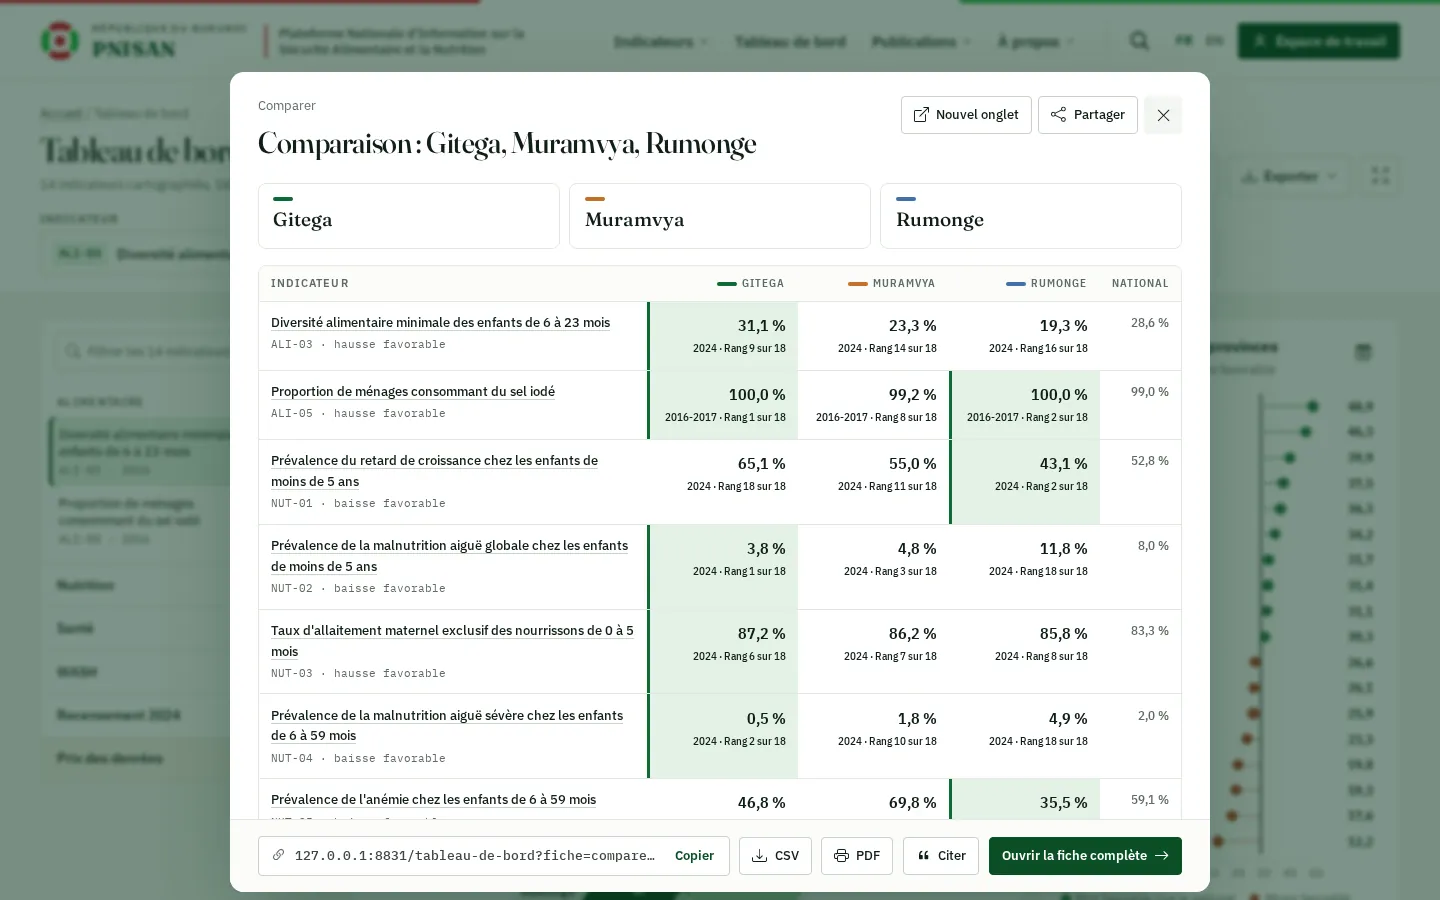This screenshot has height=900, width=1440.
Task: Click the share URL field
Action: (x=475, y=856)
